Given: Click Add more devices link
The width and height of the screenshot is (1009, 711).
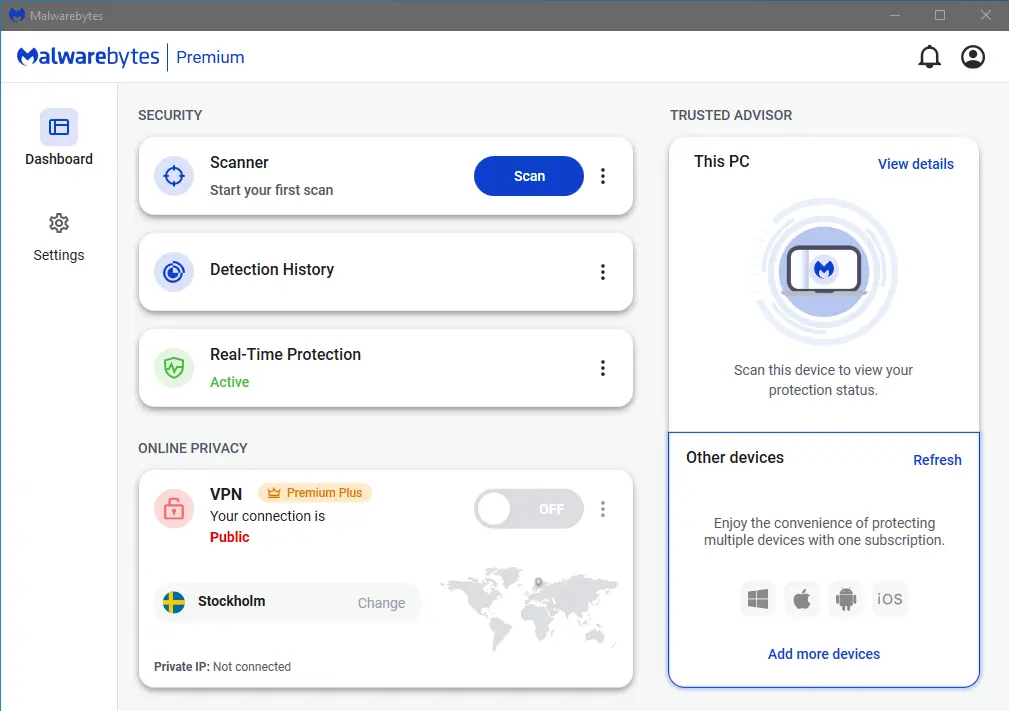Looking at the screenshot, I should (x=824, y=654).
